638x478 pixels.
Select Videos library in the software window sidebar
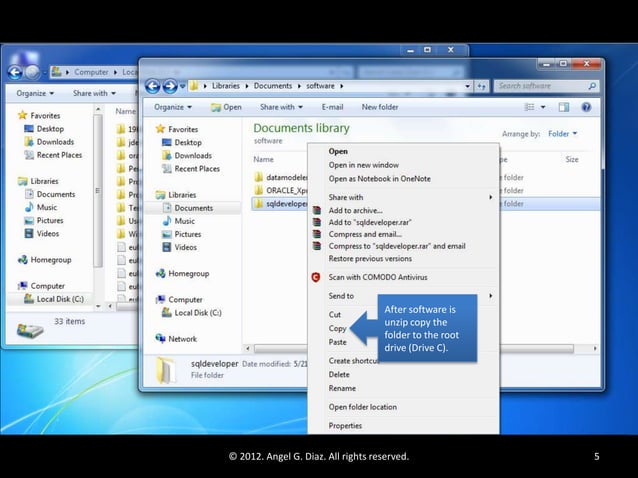[x=179, y=247]
